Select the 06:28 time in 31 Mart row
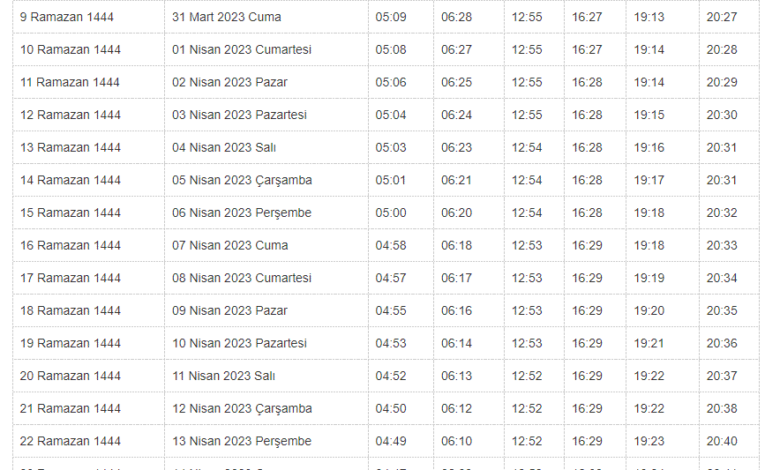Viewport: 780px width, 470px height. point(457,17)
